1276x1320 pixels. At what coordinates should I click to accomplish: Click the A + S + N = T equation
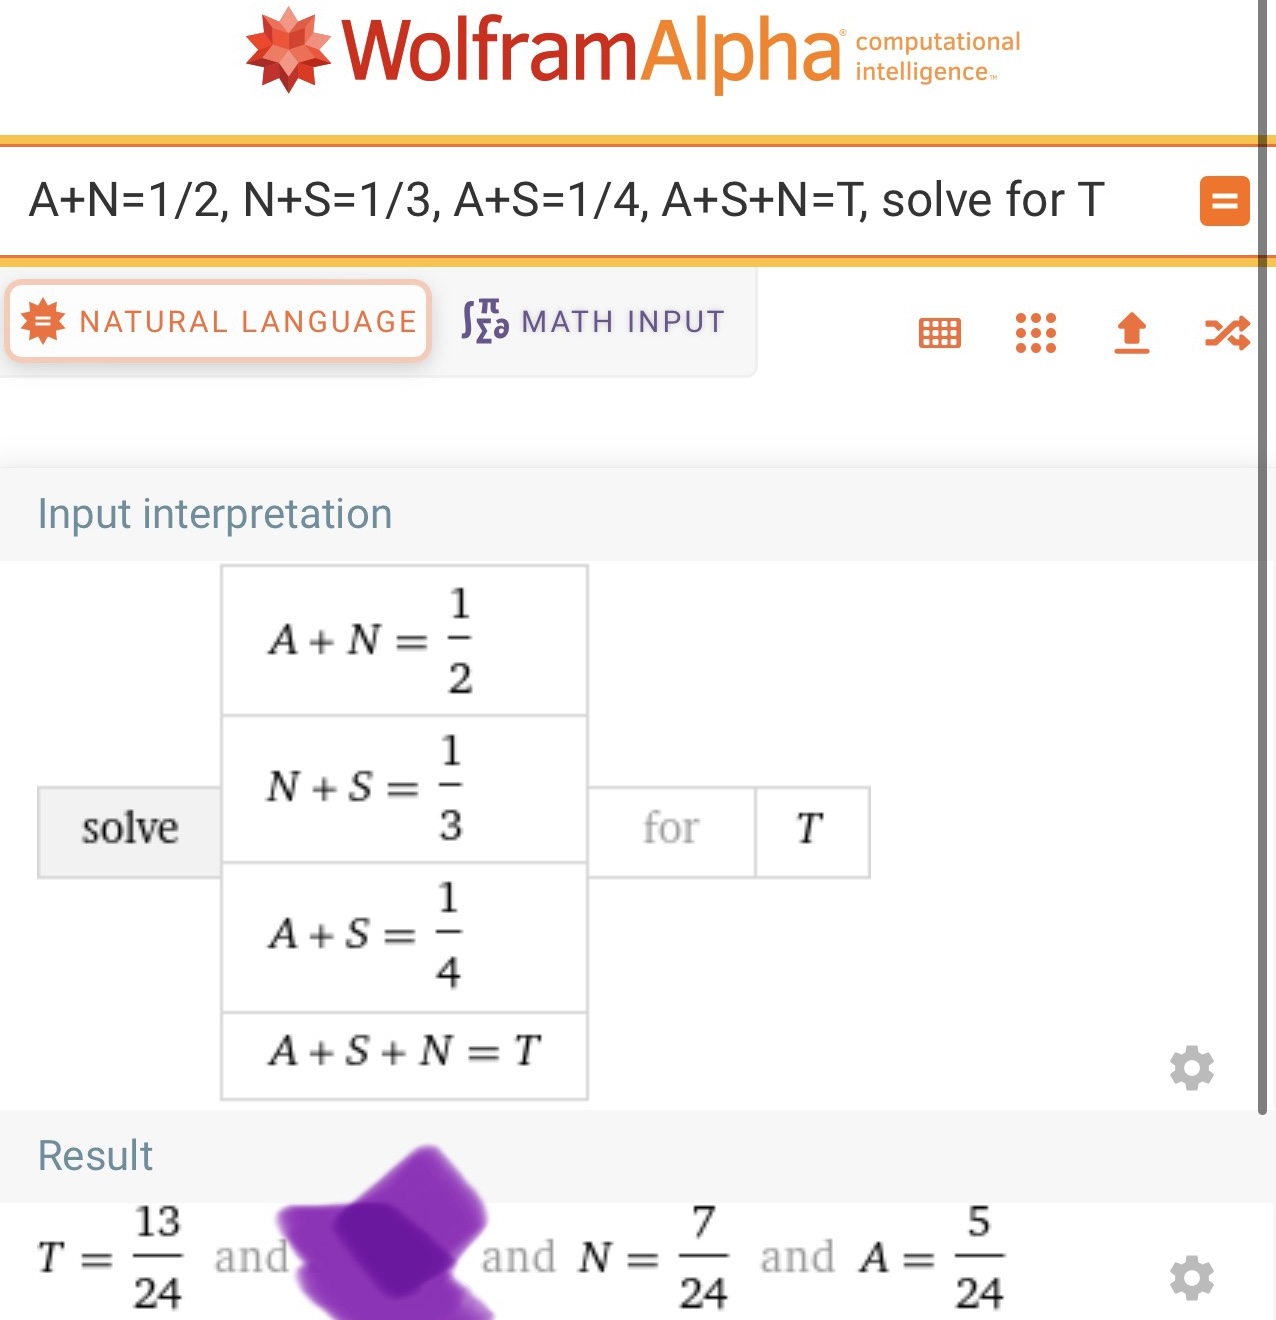(404, 1051)
